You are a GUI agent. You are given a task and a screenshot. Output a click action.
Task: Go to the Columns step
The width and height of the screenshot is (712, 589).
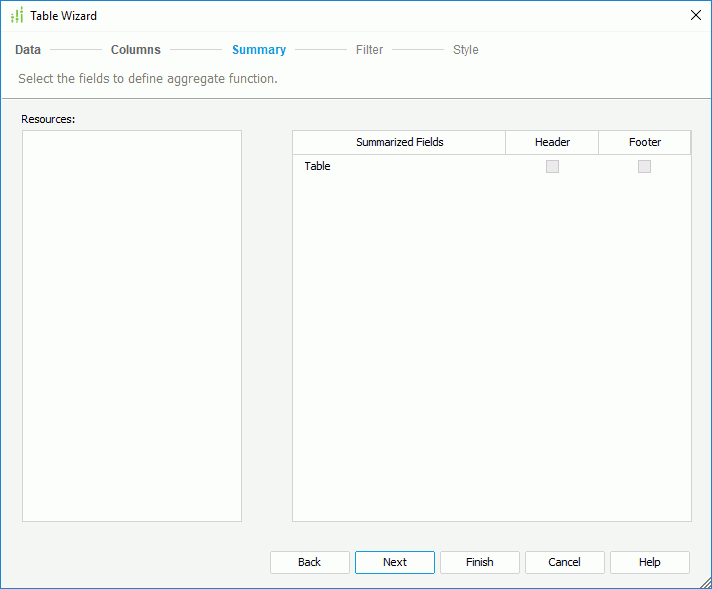pyautogui.click(x=136, y=49)
